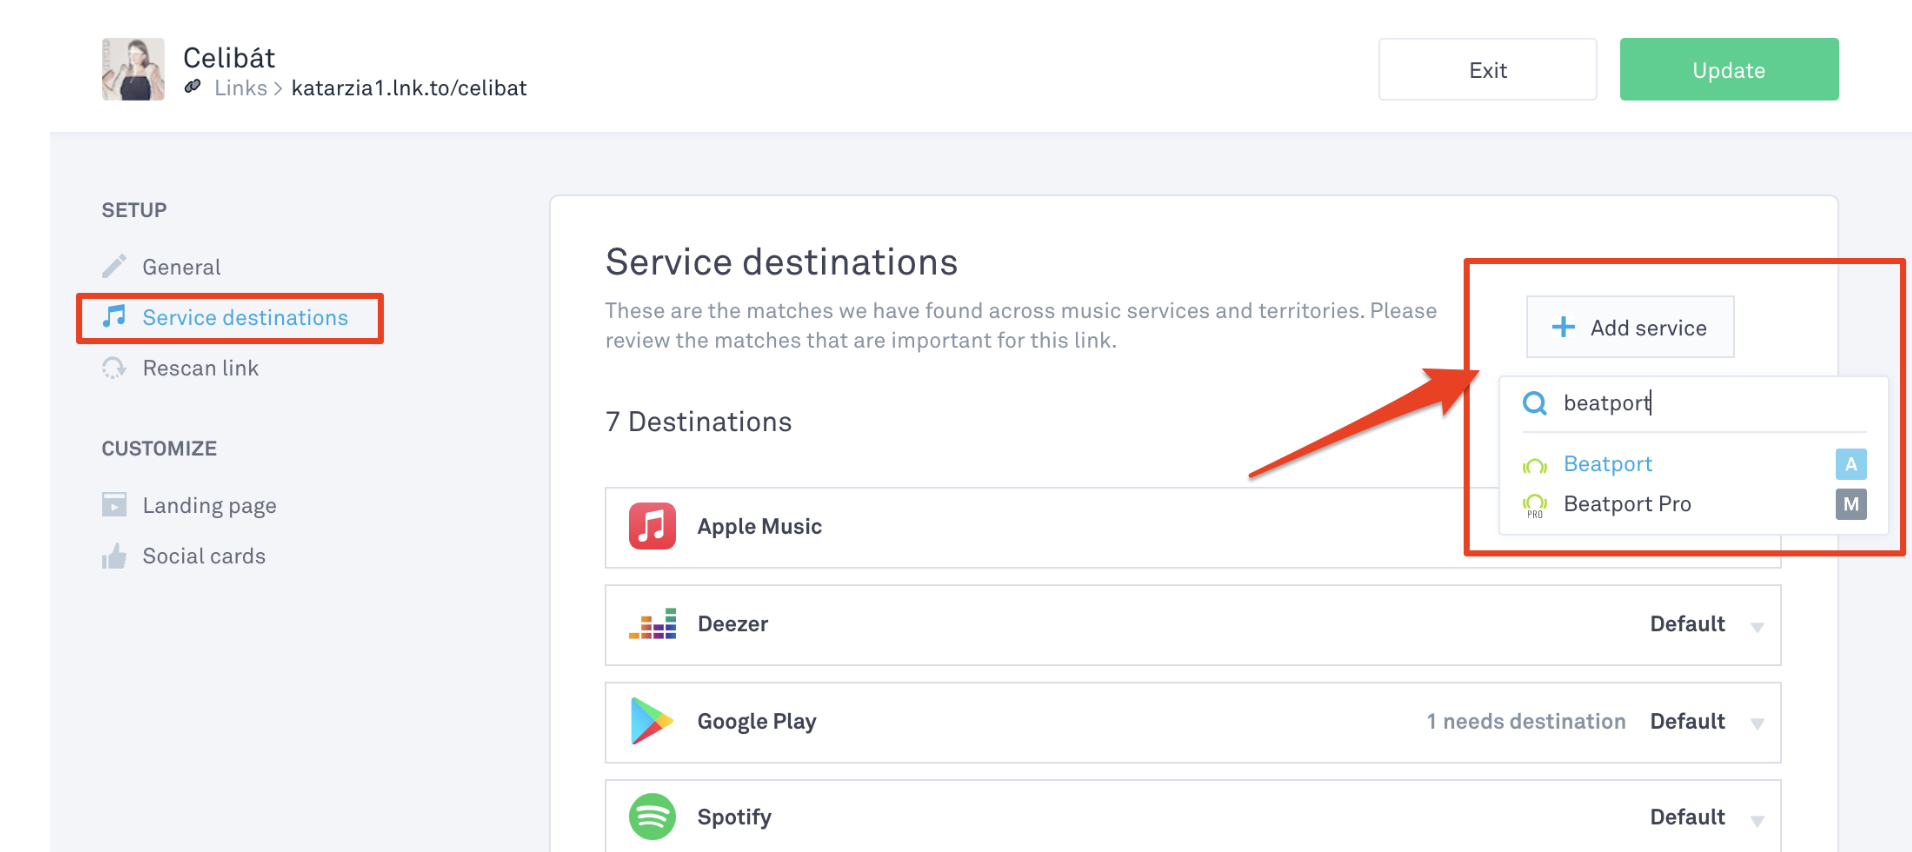The height and width of the screenshot is (852, 1912).
Task: Click the Beatport Pro headphone icon
Action: 1535,505
